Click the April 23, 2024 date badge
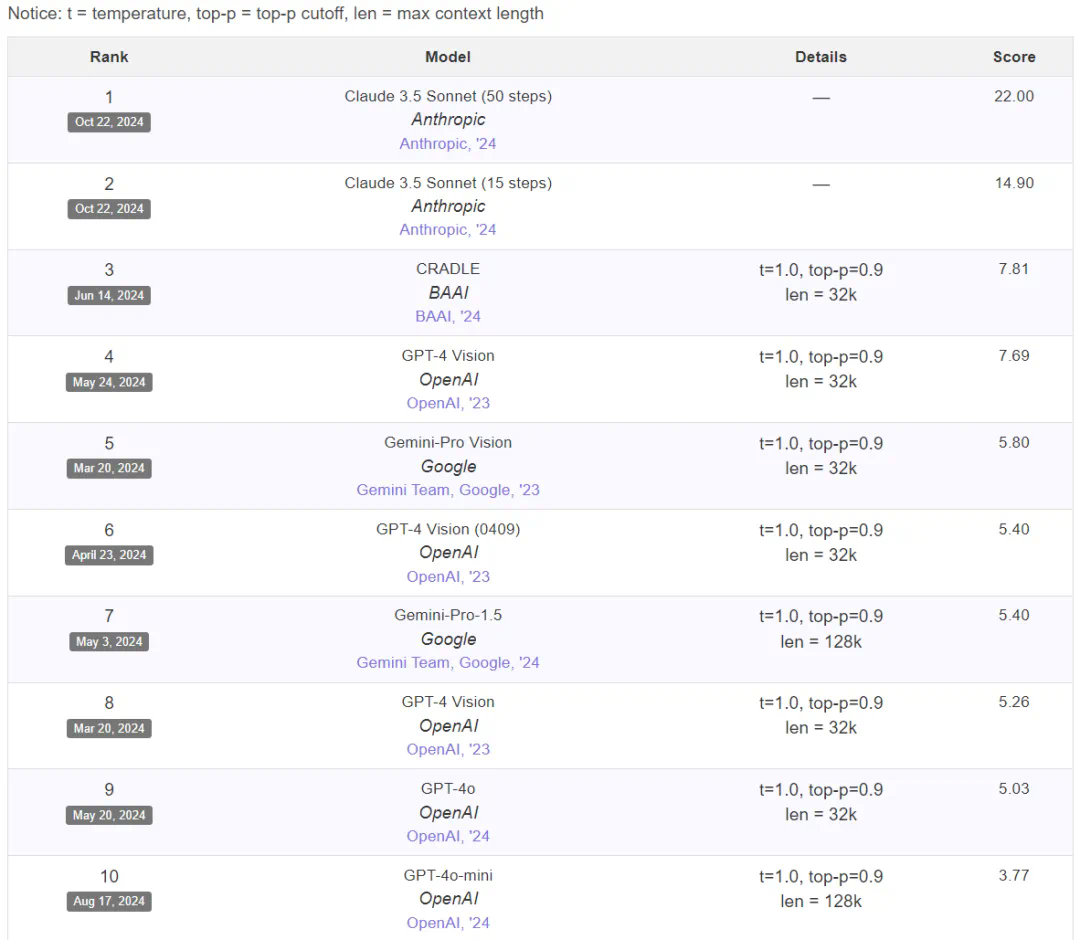1080x940 pixels. pos(109,555)
